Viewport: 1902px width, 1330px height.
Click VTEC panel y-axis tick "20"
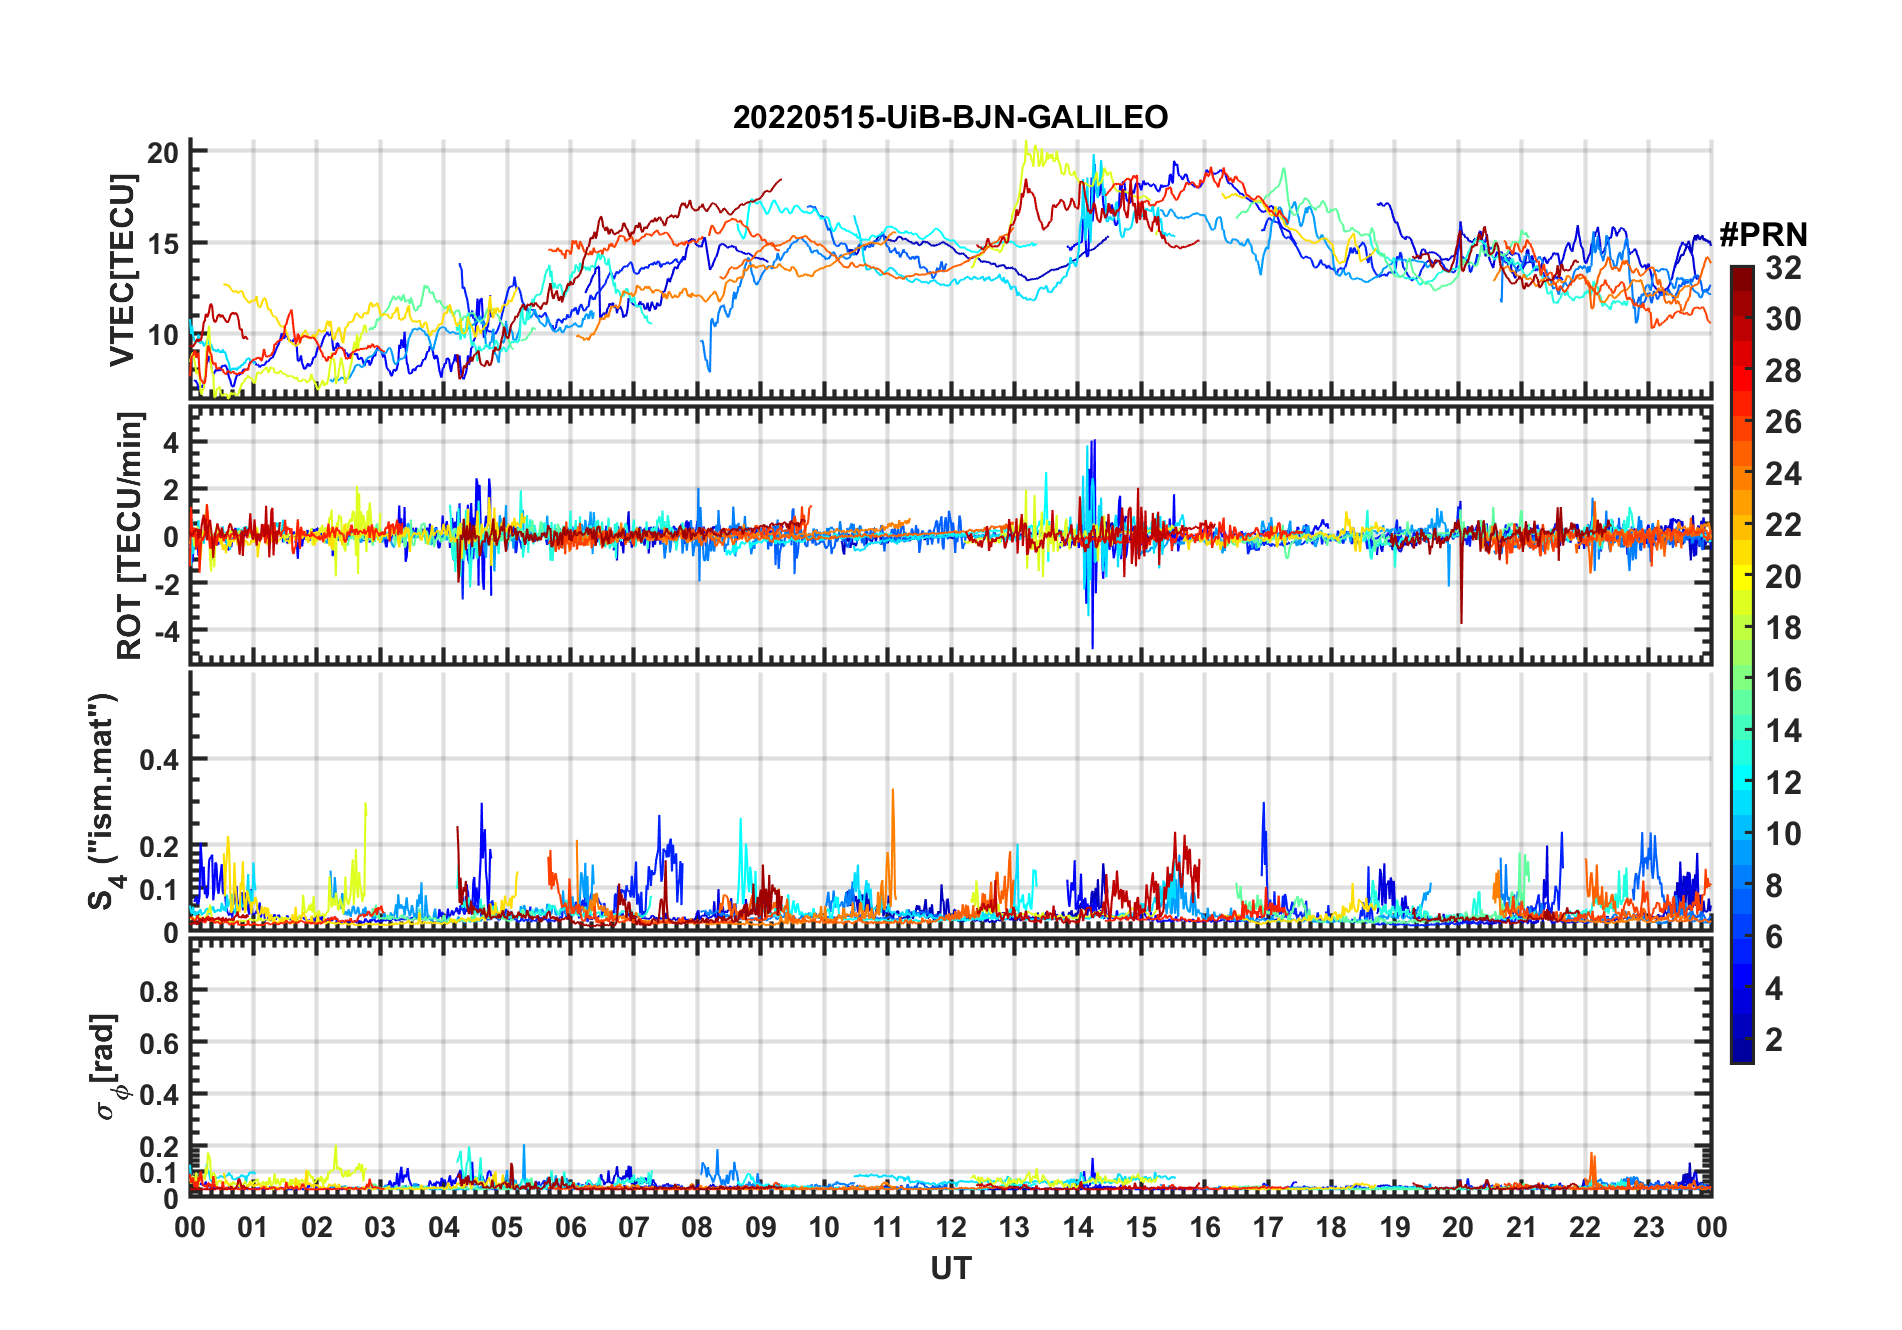click(x=163, y=153)
